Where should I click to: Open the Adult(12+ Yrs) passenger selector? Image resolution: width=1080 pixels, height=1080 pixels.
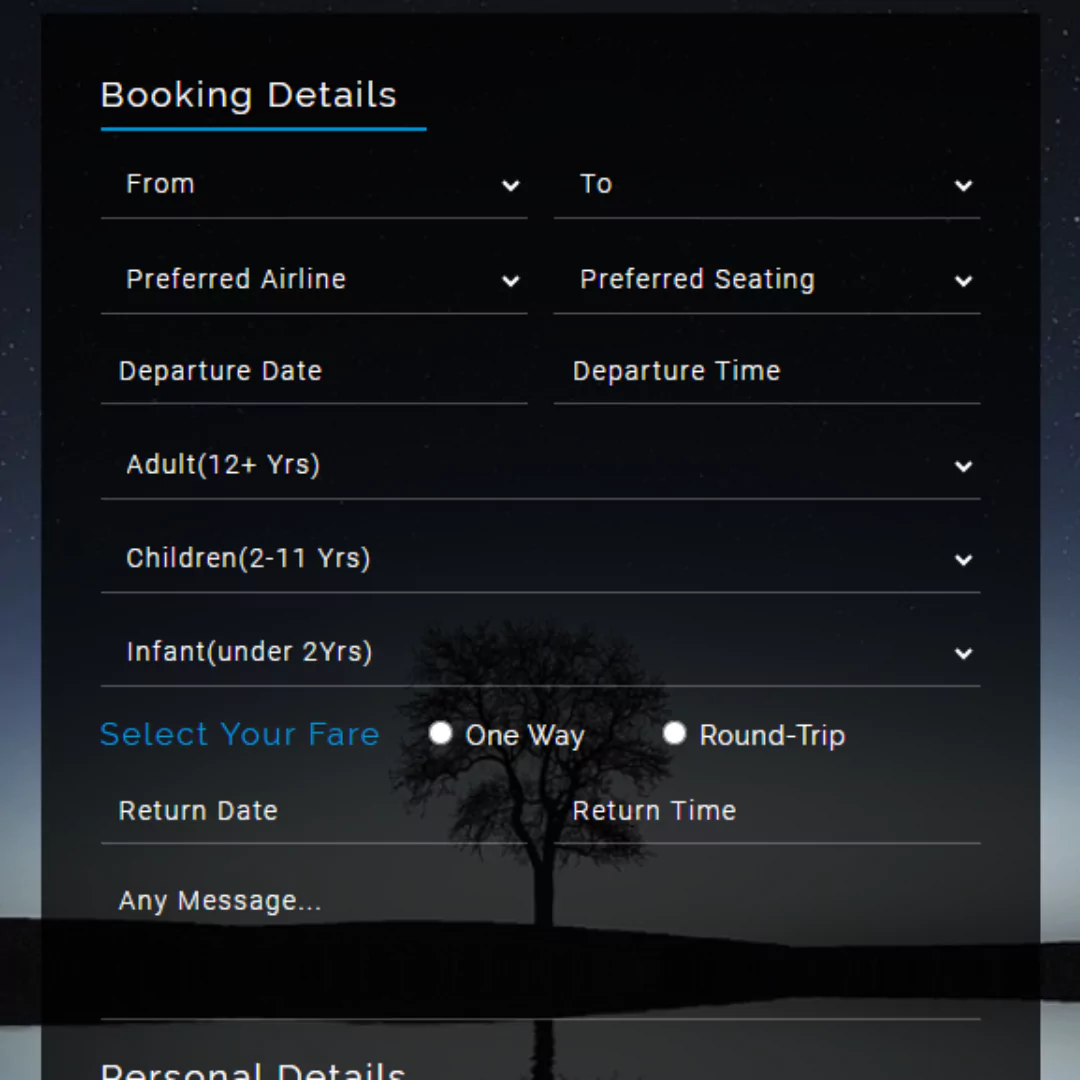click(x=541, y=465)
